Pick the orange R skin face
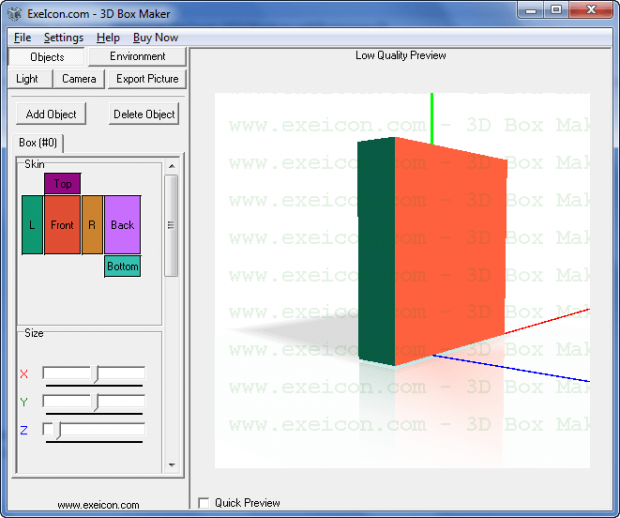620x518 pixels. 92,225
